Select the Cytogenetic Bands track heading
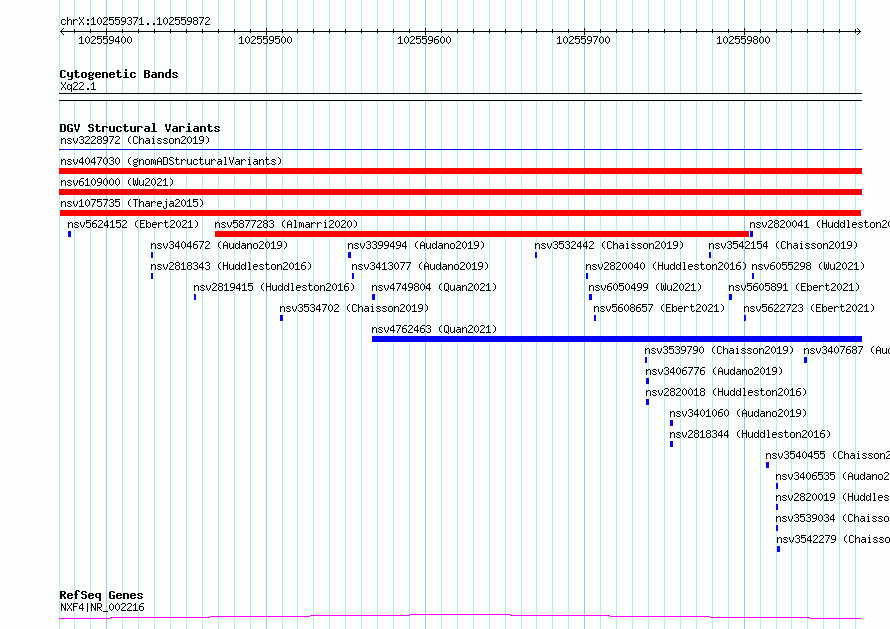 [x=119, y=74]
